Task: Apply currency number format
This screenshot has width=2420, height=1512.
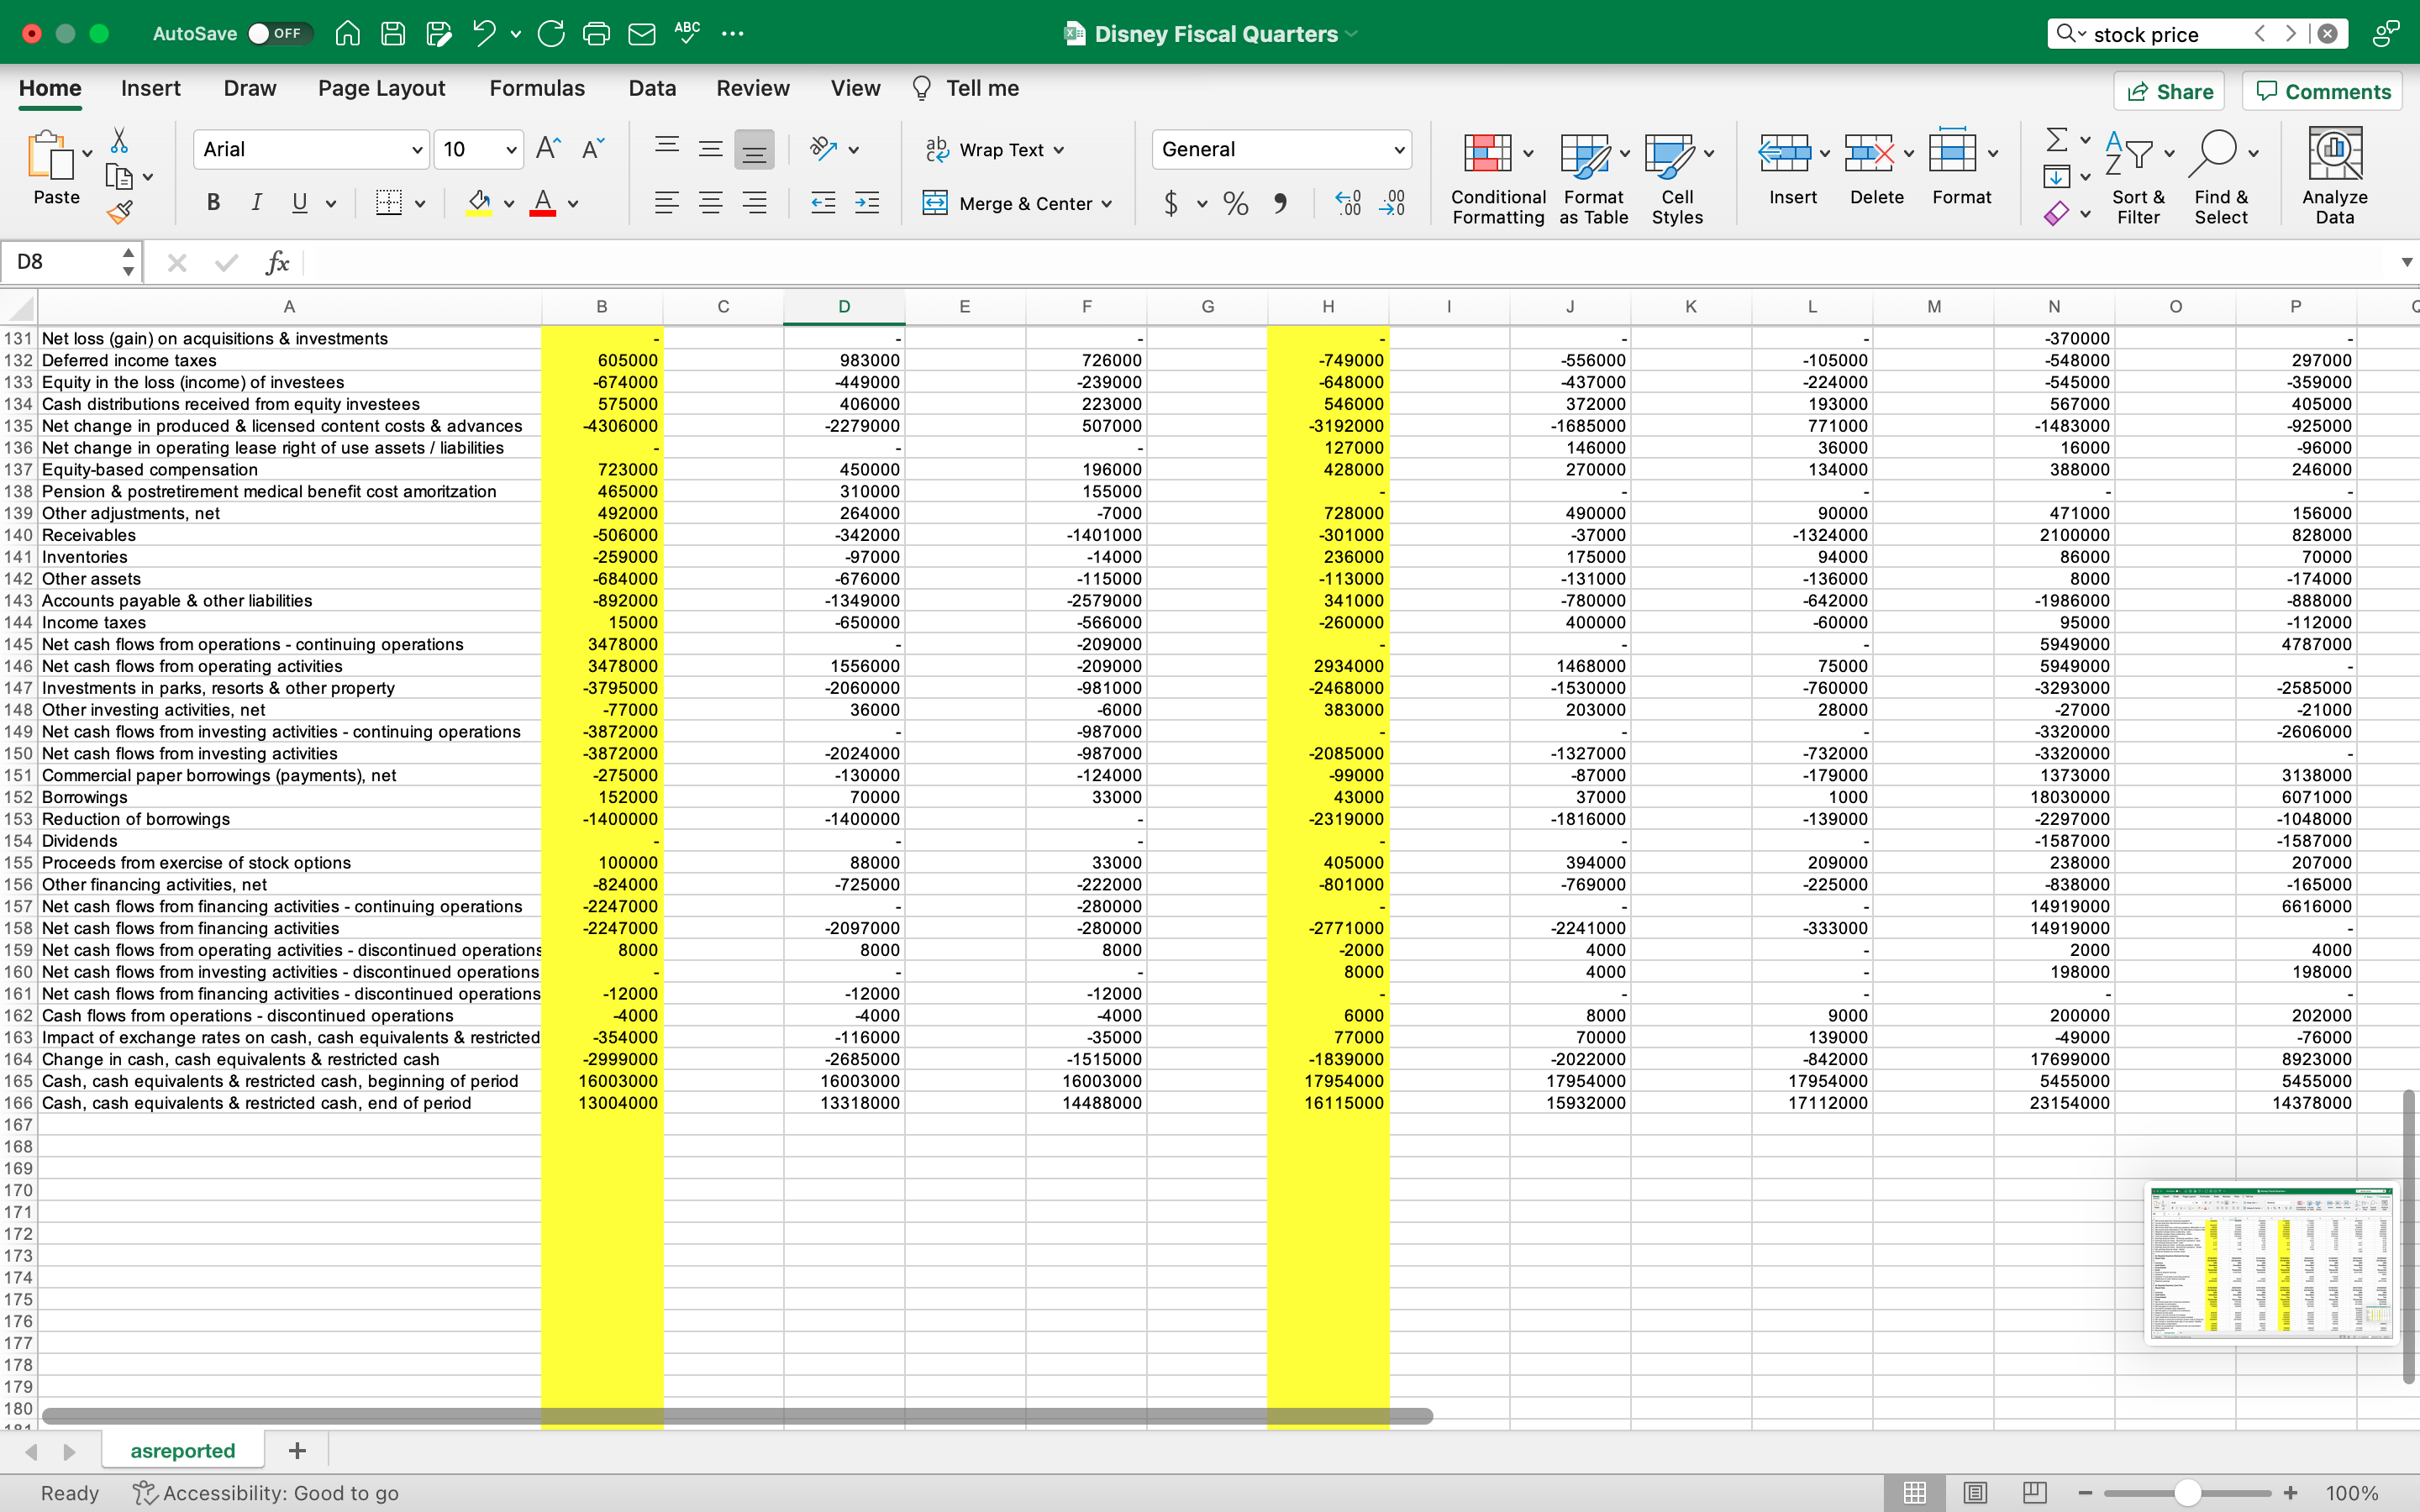Action: pos(1171,203)
